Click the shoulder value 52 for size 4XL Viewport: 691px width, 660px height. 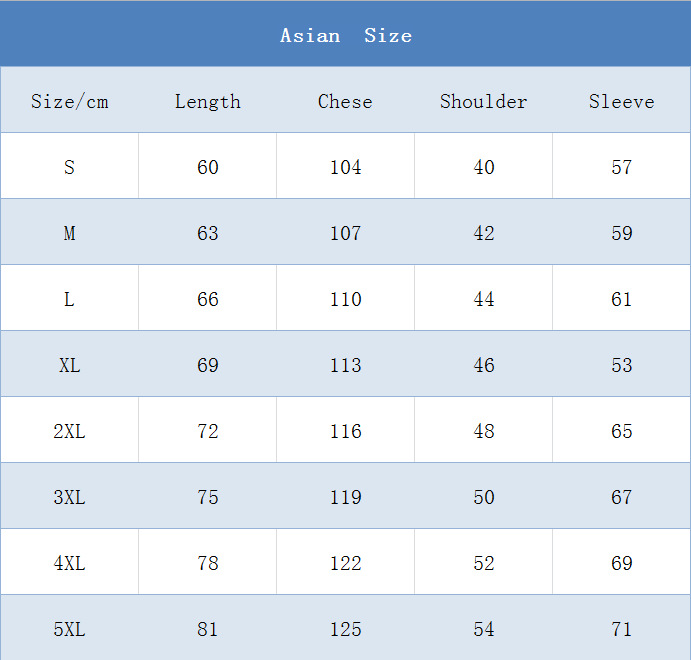(483, 563)
